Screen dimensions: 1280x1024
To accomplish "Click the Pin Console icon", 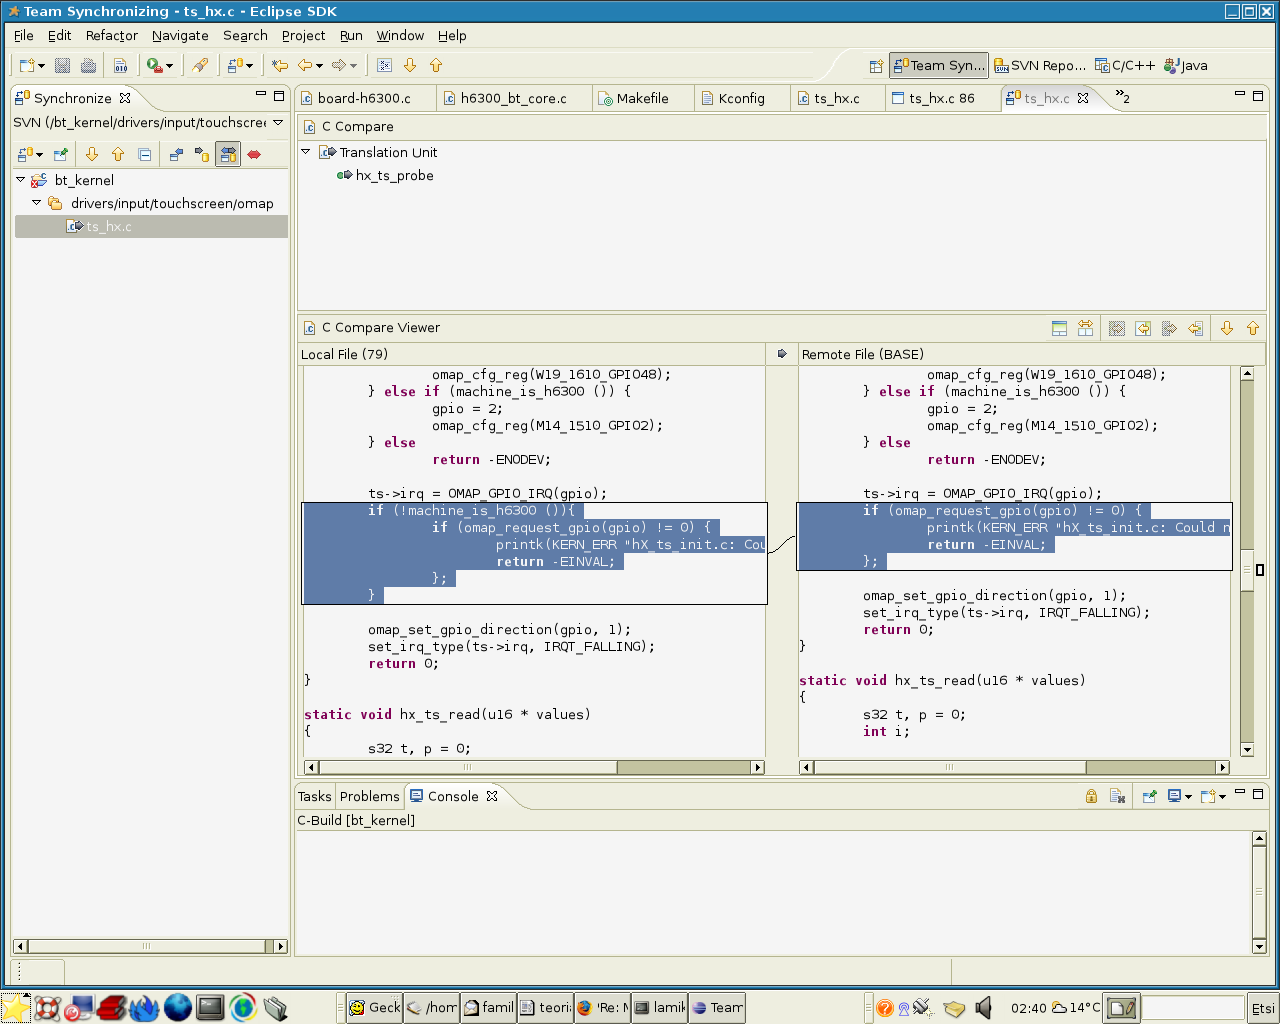I will 1149,796.
